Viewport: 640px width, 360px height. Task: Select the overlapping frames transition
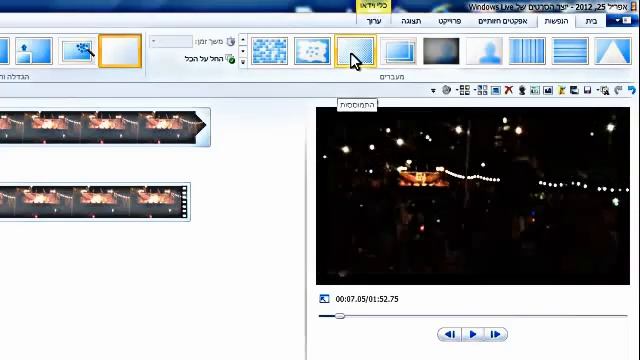398,51
